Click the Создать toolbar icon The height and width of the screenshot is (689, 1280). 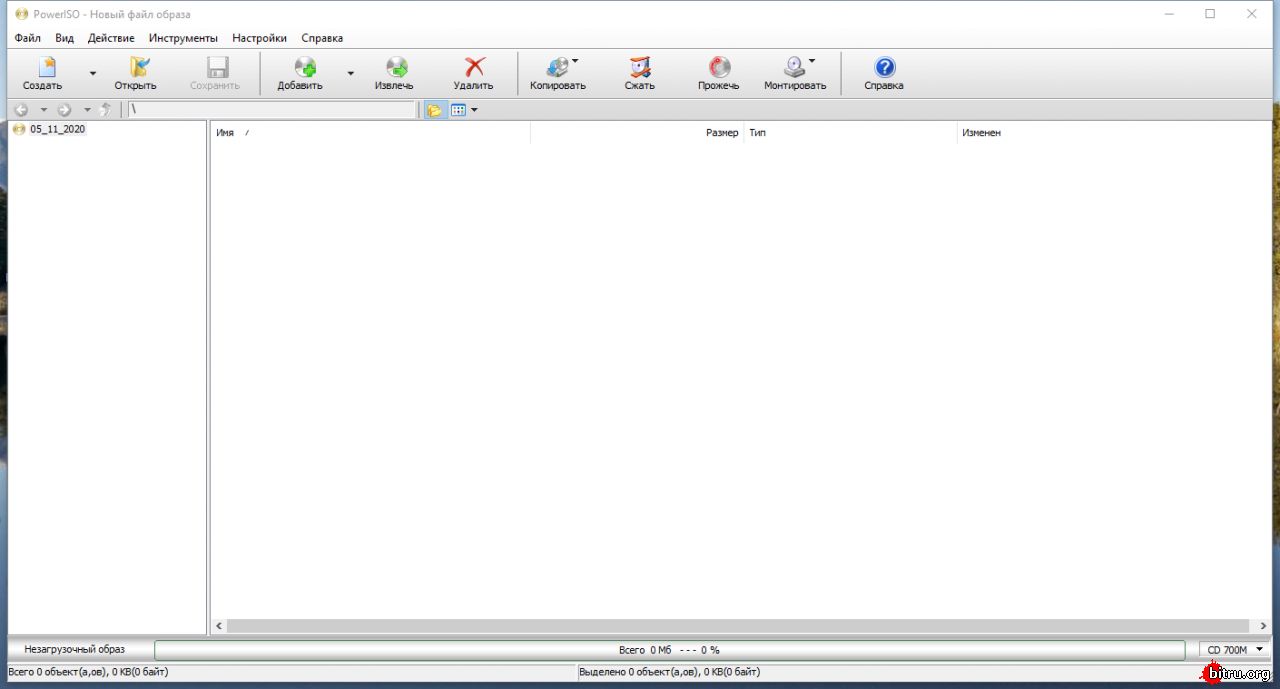coord(46,67)
